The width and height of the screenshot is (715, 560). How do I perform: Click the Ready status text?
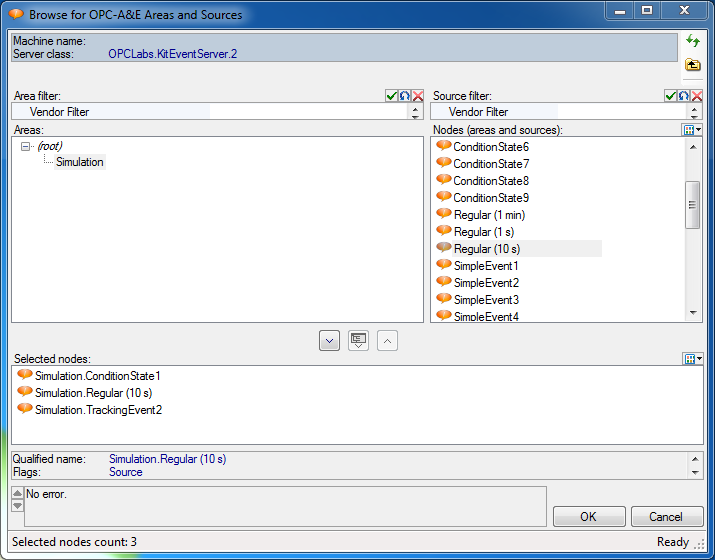(x=673, y=542)
